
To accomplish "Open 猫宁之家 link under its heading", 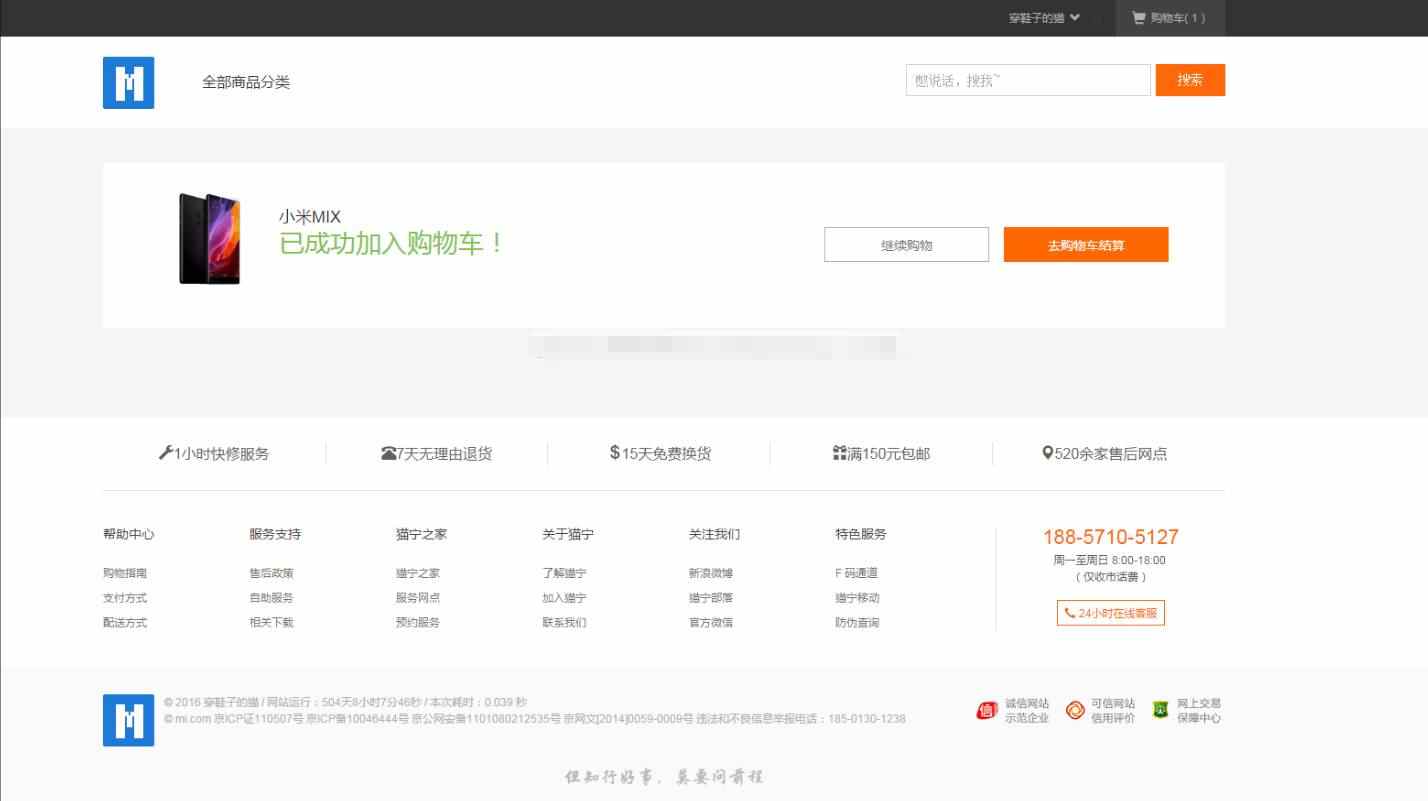I will tap(418, 573).
